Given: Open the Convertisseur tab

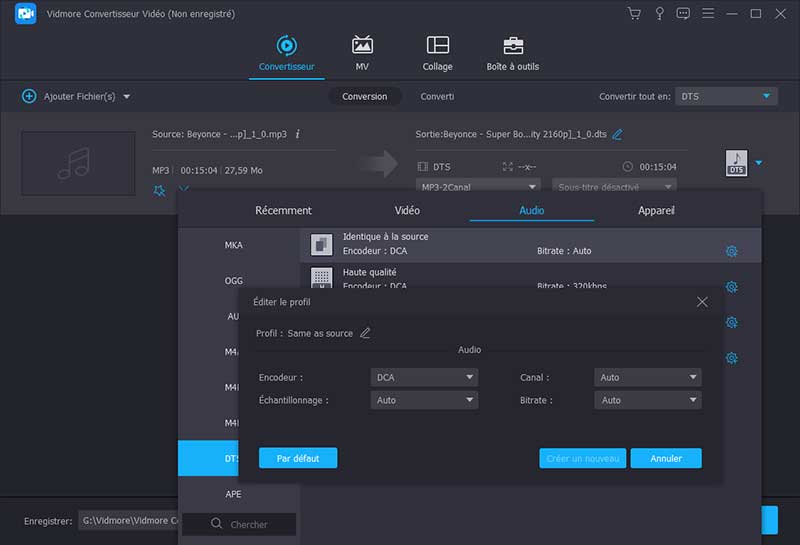Looking at the screenshot, I should coord(286,54).
